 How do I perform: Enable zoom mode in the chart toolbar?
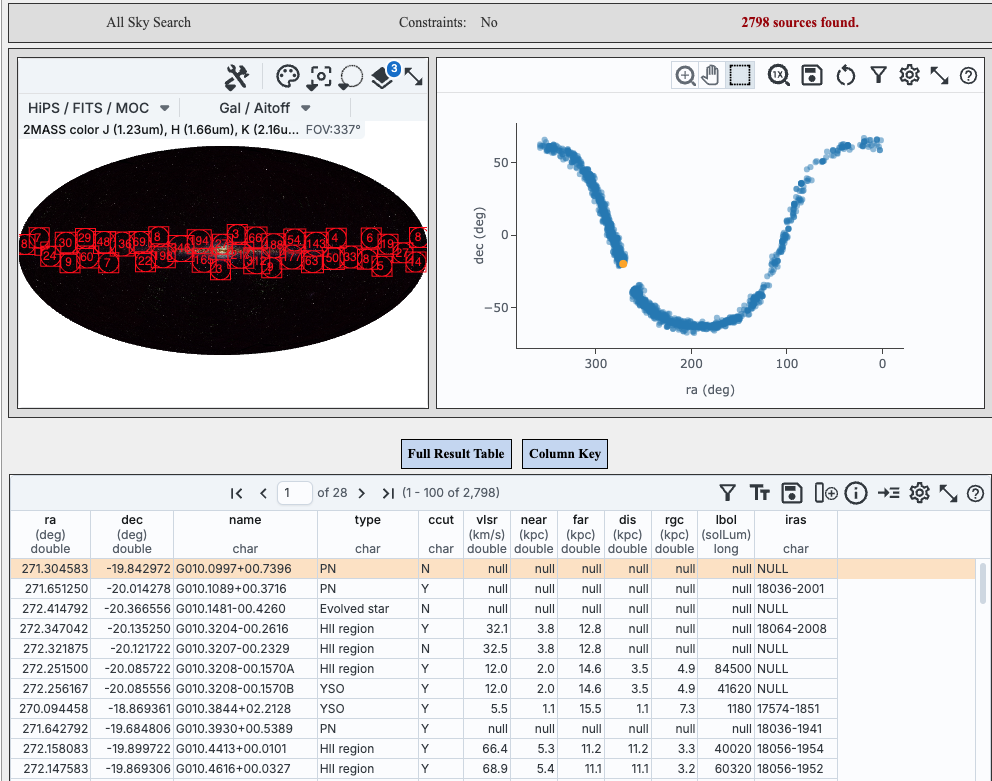click(x=686, y=75)
